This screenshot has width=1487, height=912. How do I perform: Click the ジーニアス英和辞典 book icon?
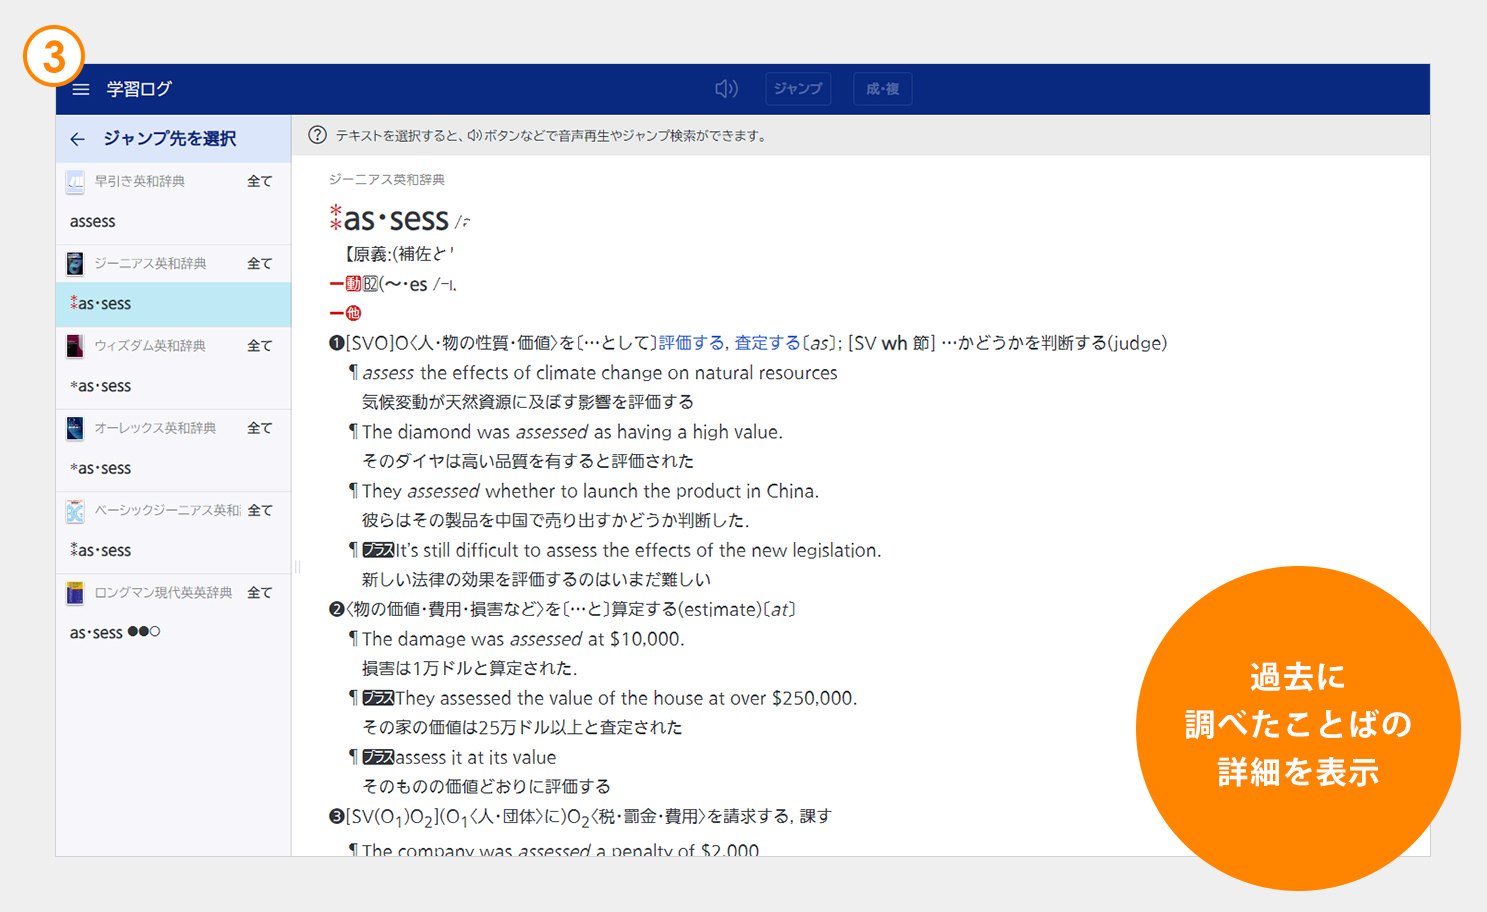pyautogui.click(x=75, y=264)
